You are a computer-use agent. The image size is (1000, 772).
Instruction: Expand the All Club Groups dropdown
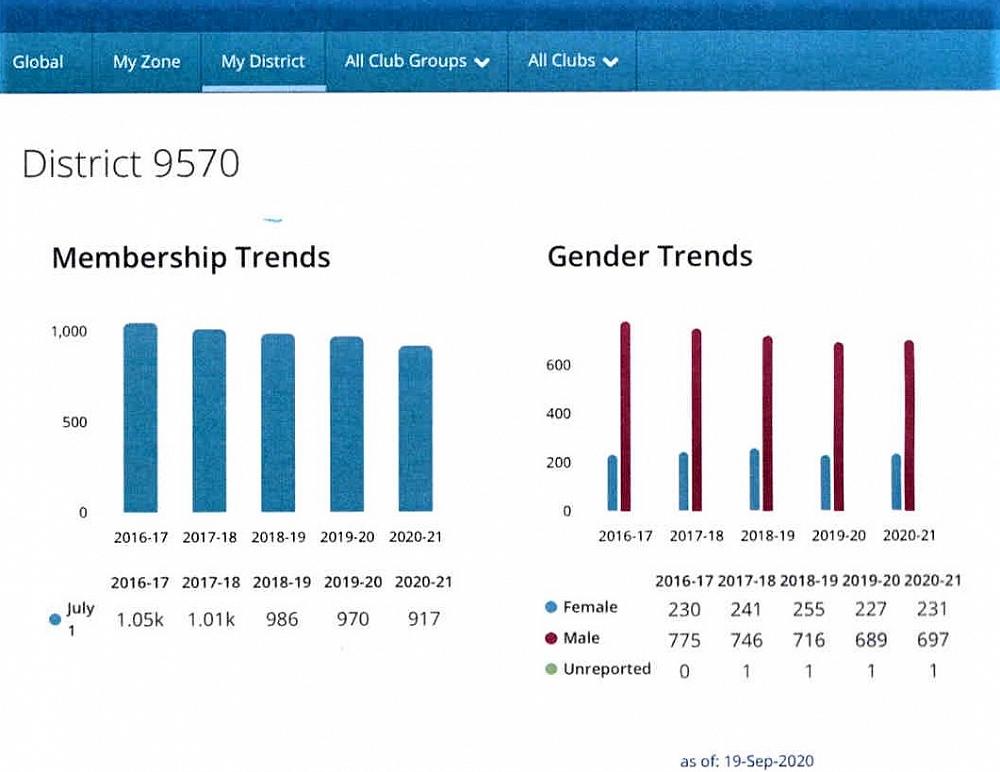point(416,61)
